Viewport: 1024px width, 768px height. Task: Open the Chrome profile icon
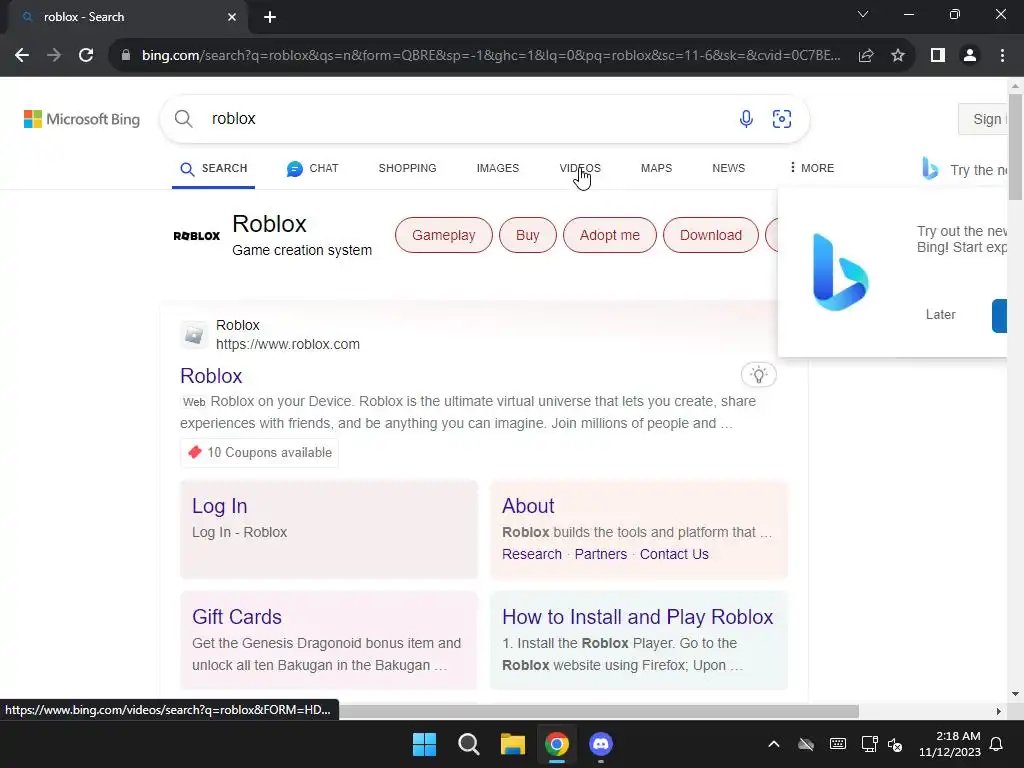pos(970,56)
